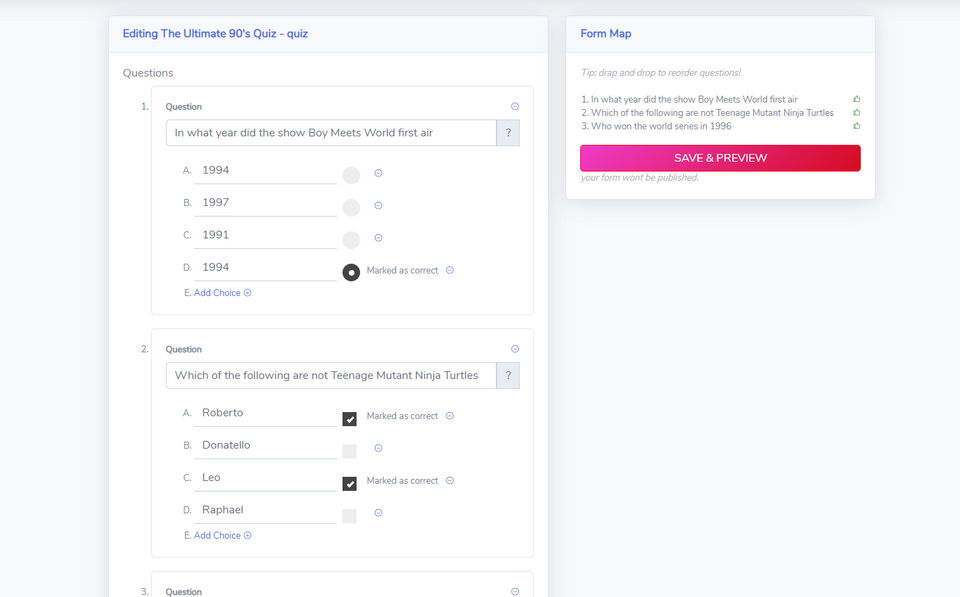Edit the Roberto choice text
The image size is (960, 597).
coord(265,413)
